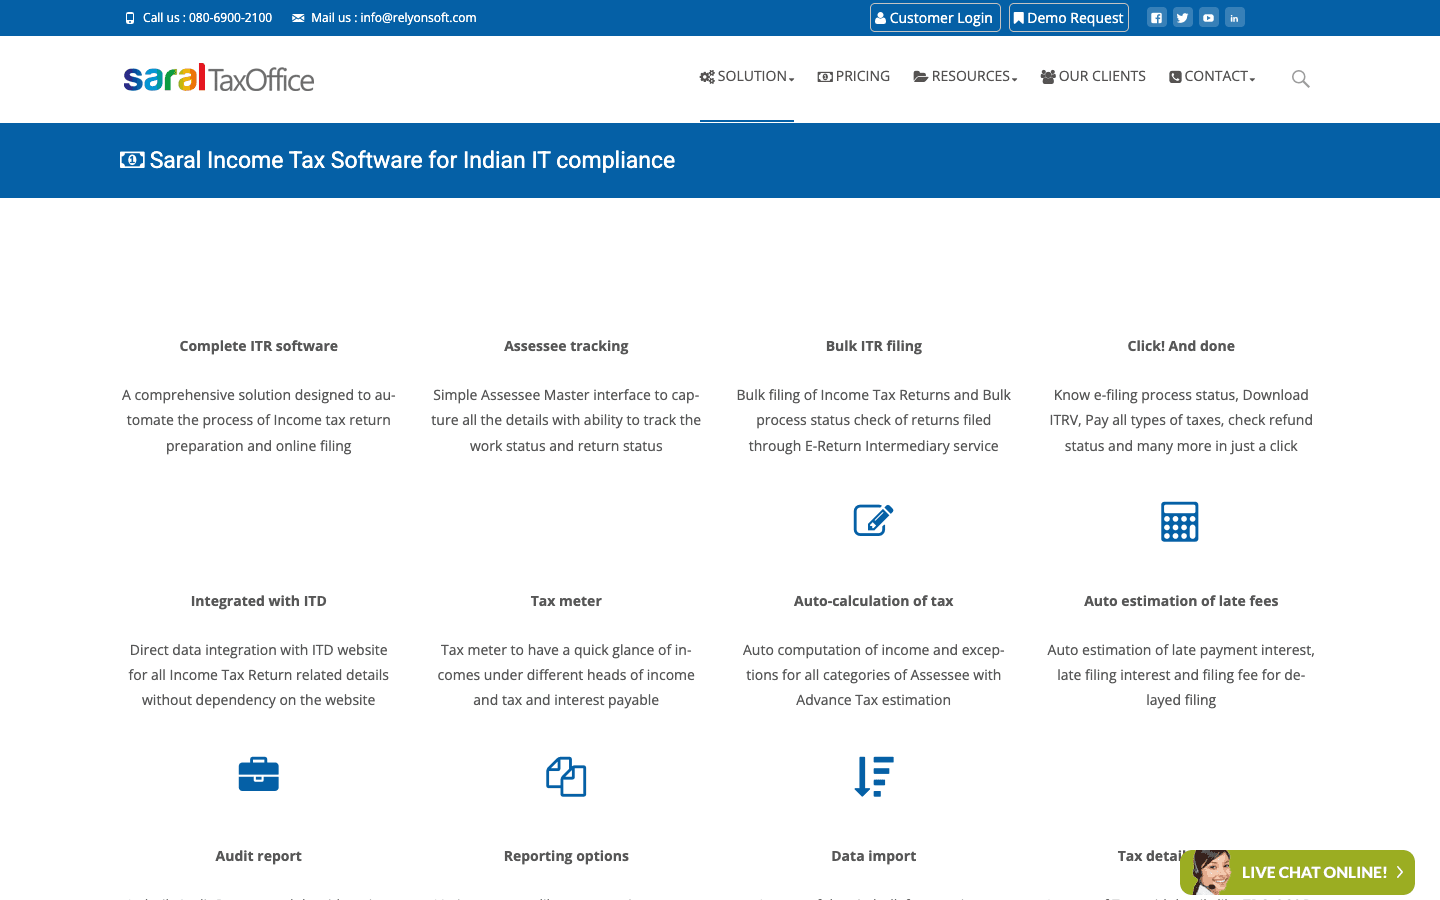
Task: Click the Bulk ITR filing heading
Action: pyautogui.click(x=874, y=346)
